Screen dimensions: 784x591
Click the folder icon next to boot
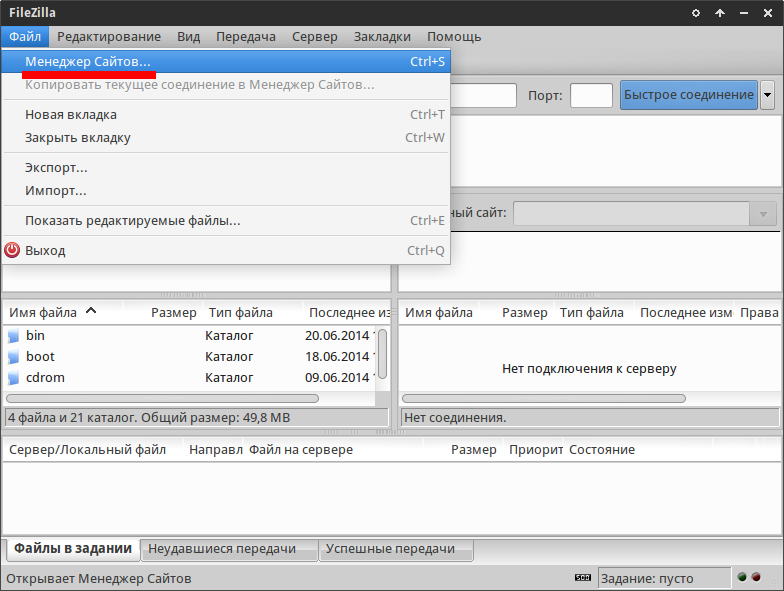14,357
